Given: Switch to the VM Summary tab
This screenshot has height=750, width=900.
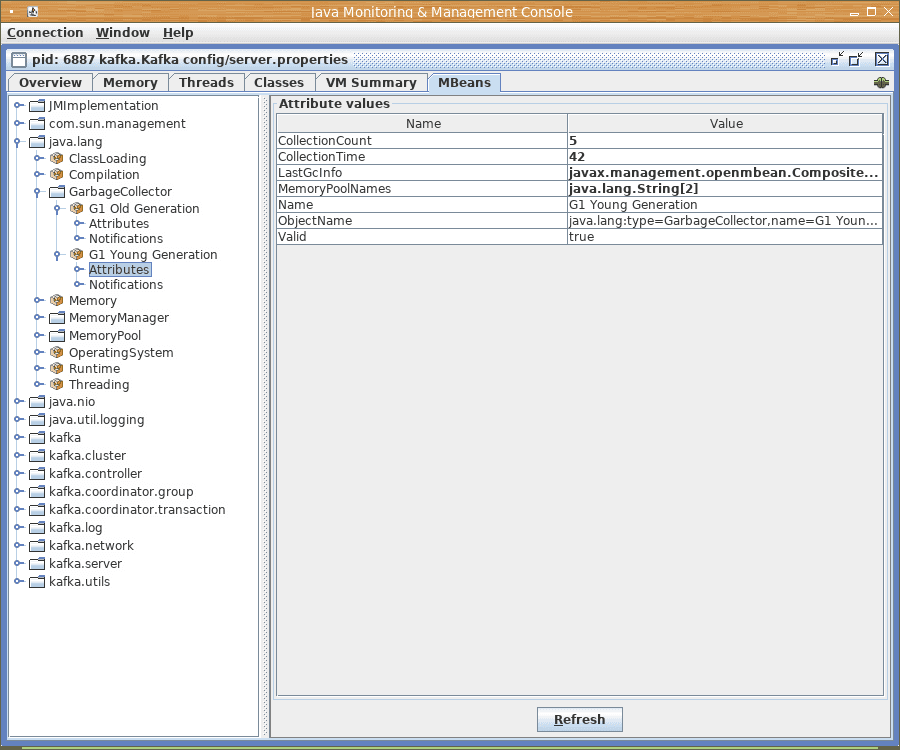Looking at the screenshot, I should coord(371,83).
